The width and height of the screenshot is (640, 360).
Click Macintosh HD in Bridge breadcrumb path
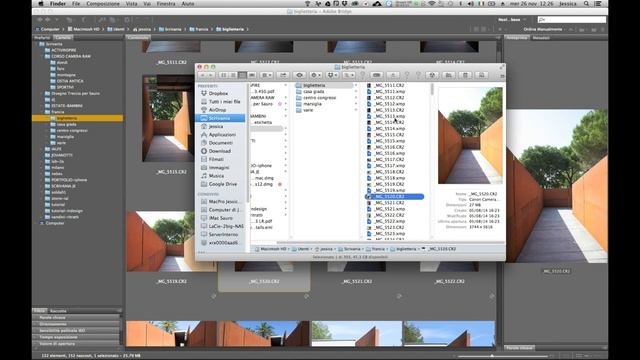tap(84, 29)
